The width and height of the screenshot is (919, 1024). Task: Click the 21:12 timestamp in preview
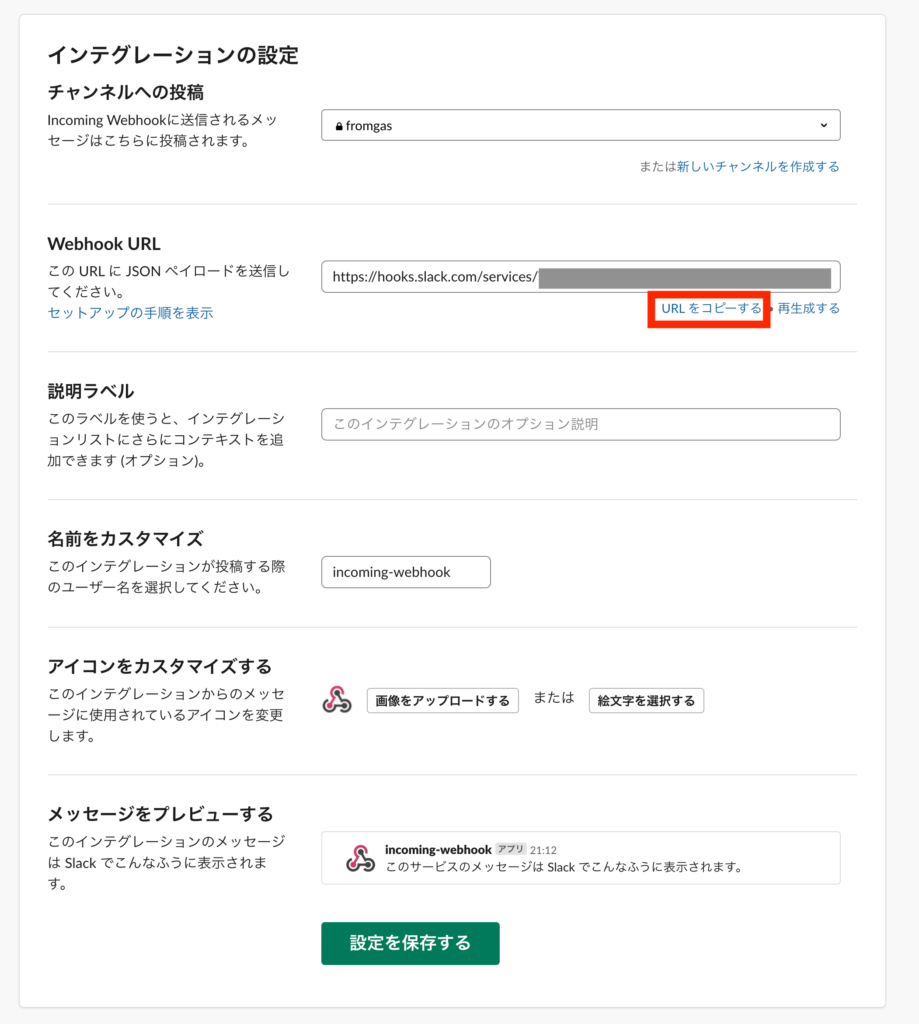(x=543, y=850)
